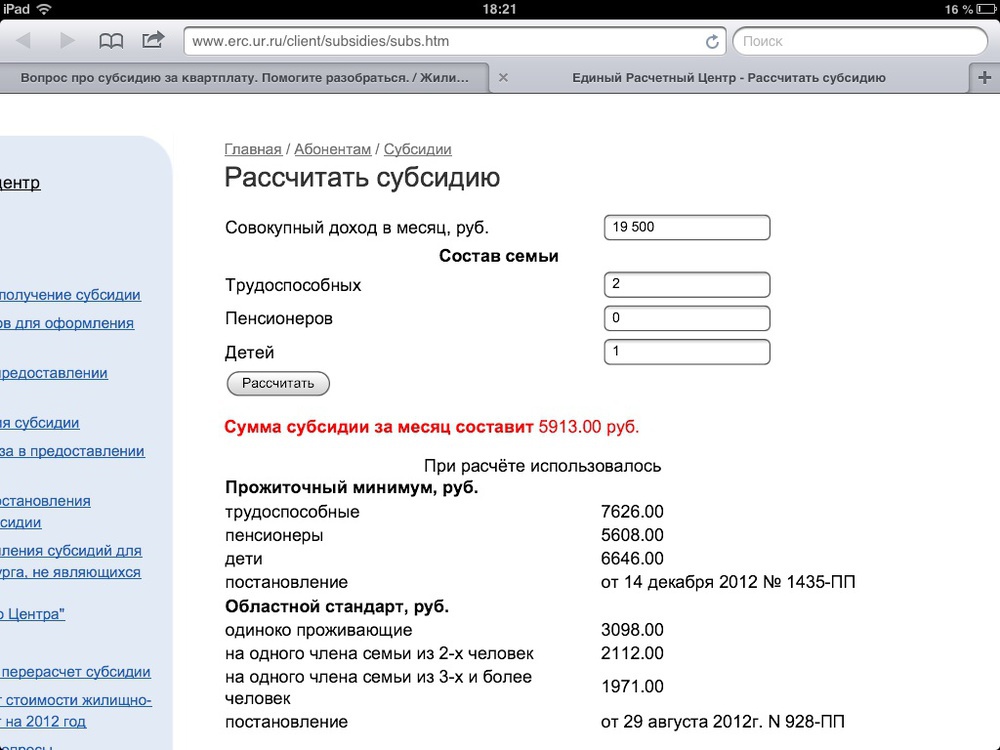1000x750 pixels.
Task: Switch to the 'Вопрос про субсидию за квартплату' tab
Action: [x=244, y=78]
